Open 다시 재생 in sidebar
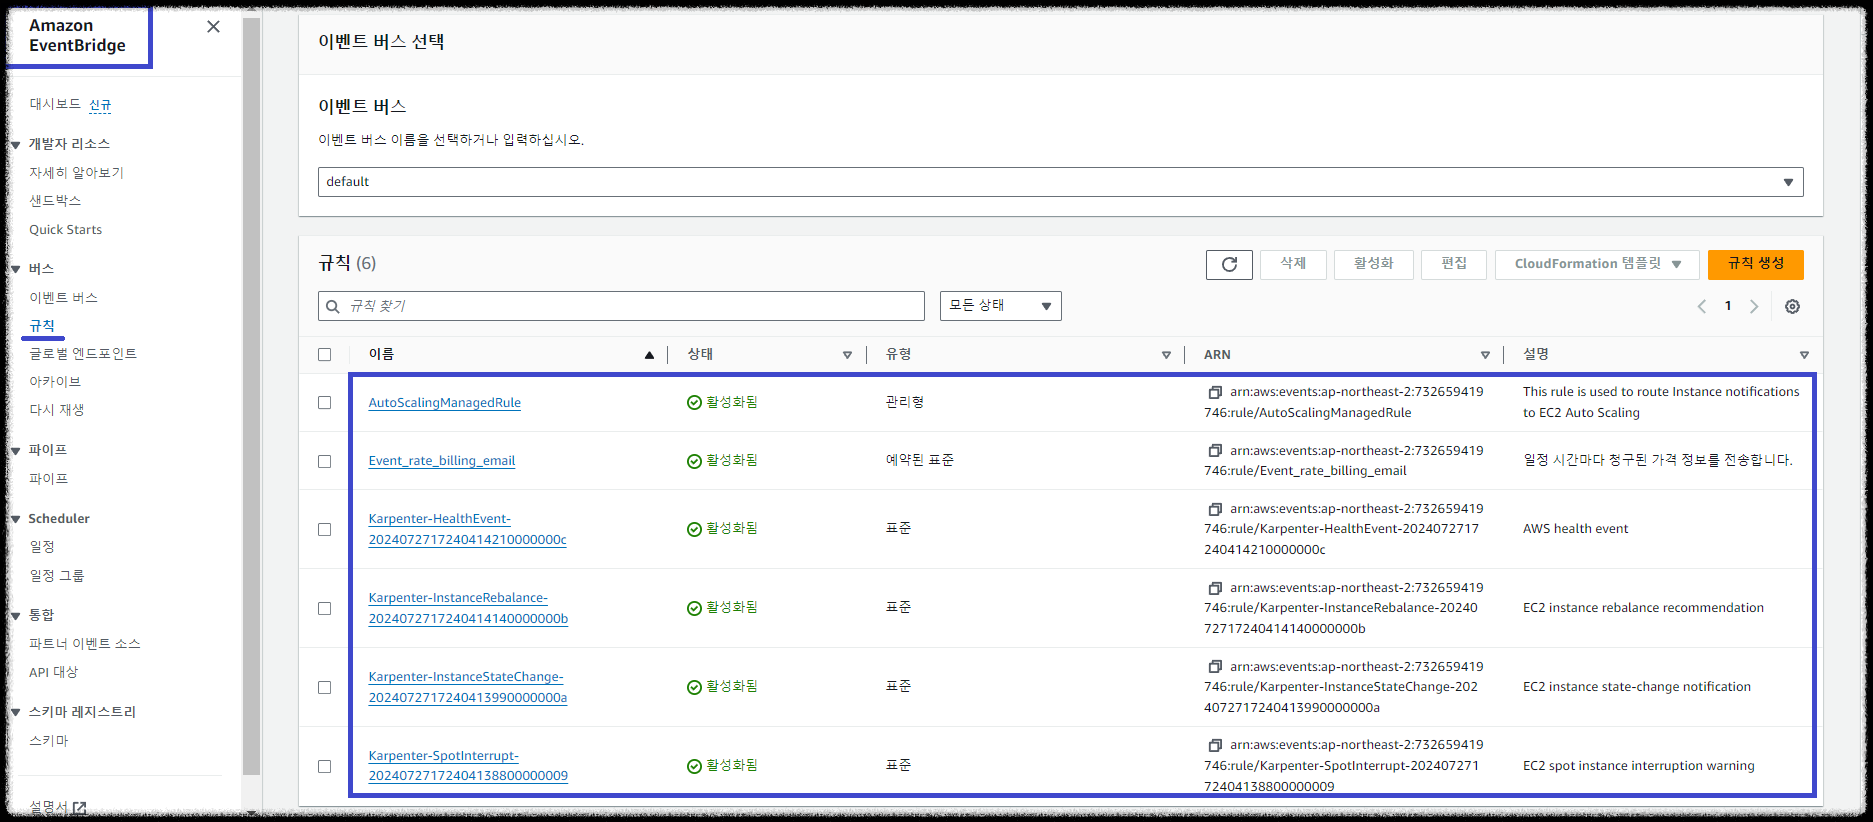Screen dimensions: 1873x822 (57, 410)
